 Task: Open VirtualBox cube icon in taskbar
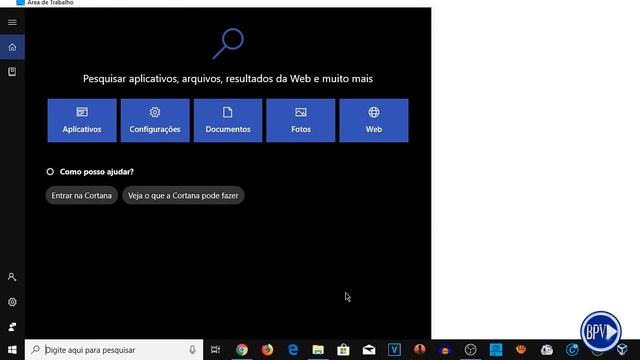(622, 350)
